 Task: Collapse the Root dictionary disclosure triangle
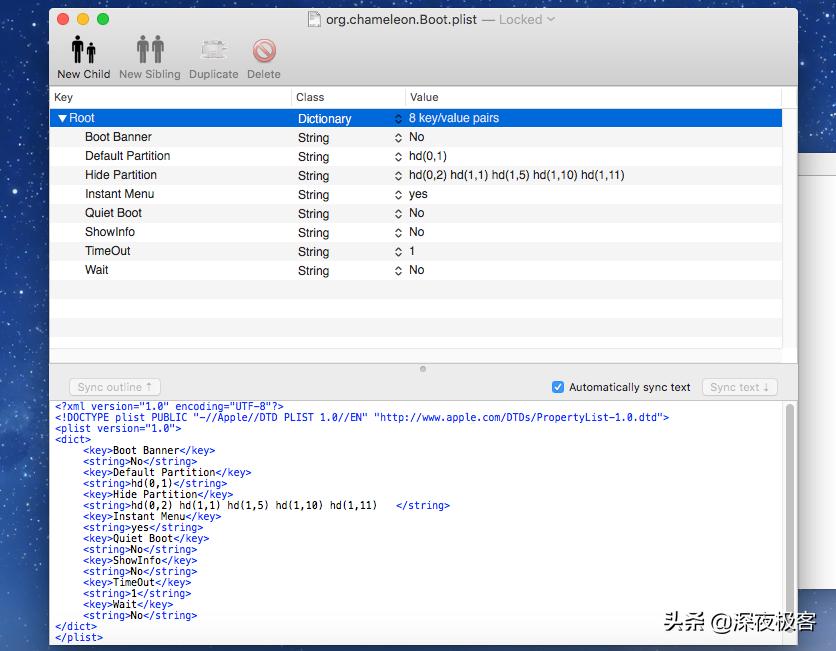[x=62, y=117]
